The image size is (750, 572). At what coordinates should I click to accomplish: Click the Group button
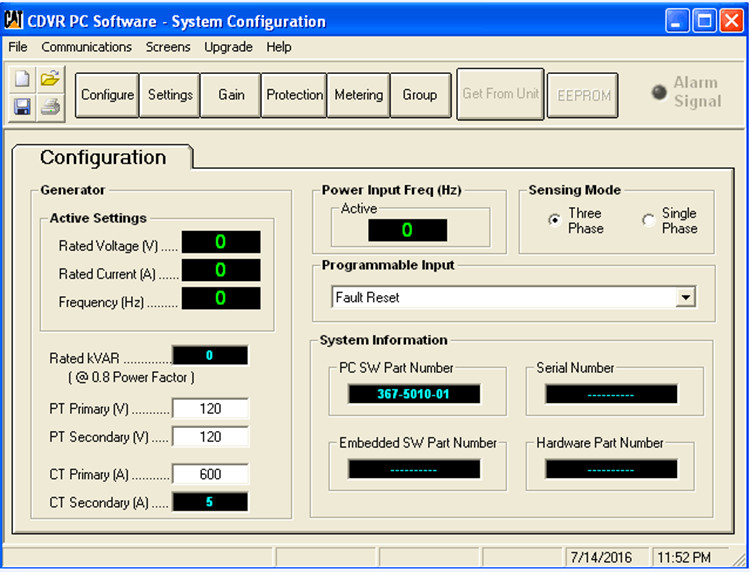(x=420, y=95)
